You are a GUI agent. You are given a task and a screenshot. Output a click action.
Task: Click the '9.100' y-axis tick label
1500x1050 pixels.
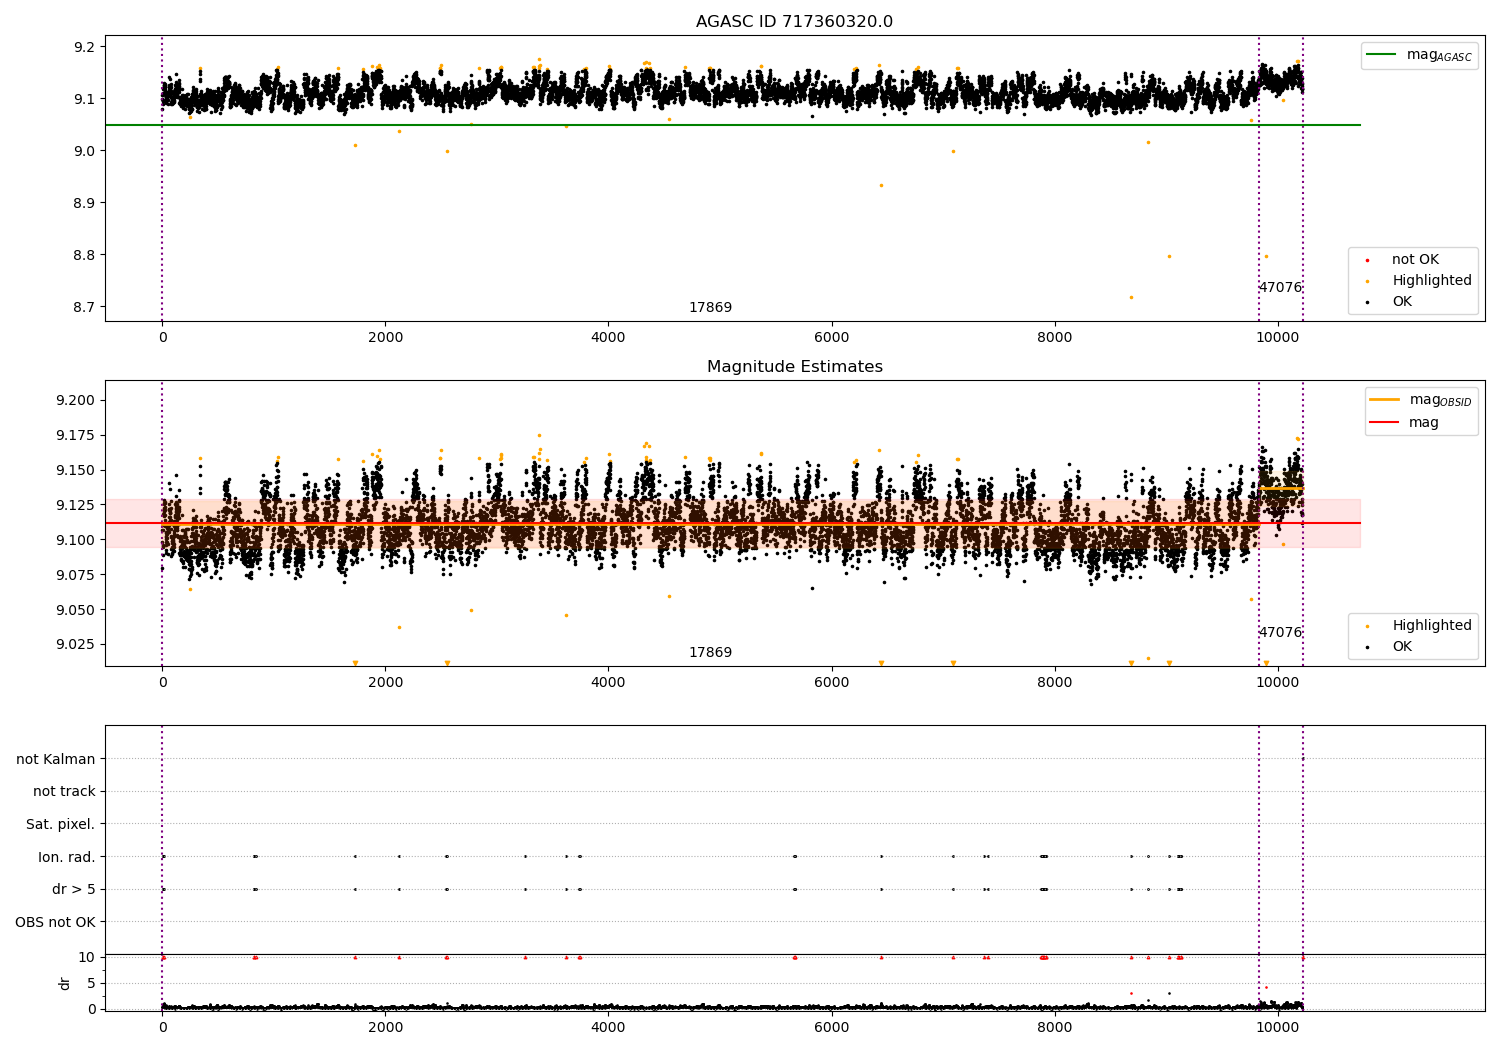pos(76,541)
